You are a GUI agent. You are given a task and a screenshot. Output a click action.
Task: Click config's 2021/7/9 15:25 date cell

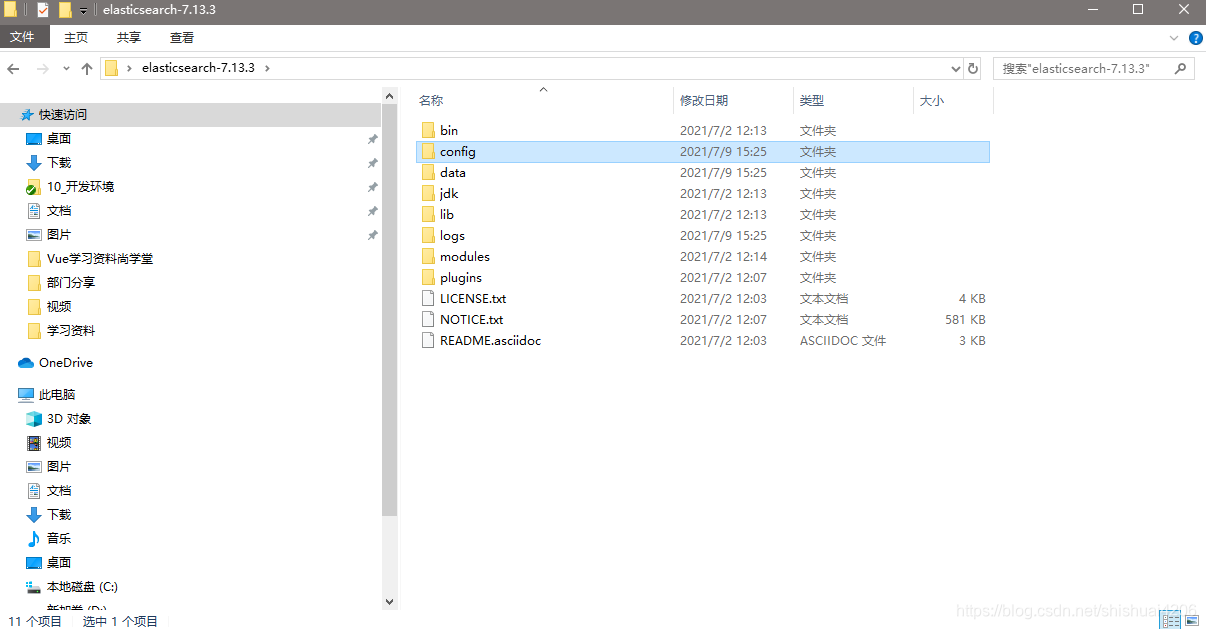pyautogui.click(x=723, y=151)
